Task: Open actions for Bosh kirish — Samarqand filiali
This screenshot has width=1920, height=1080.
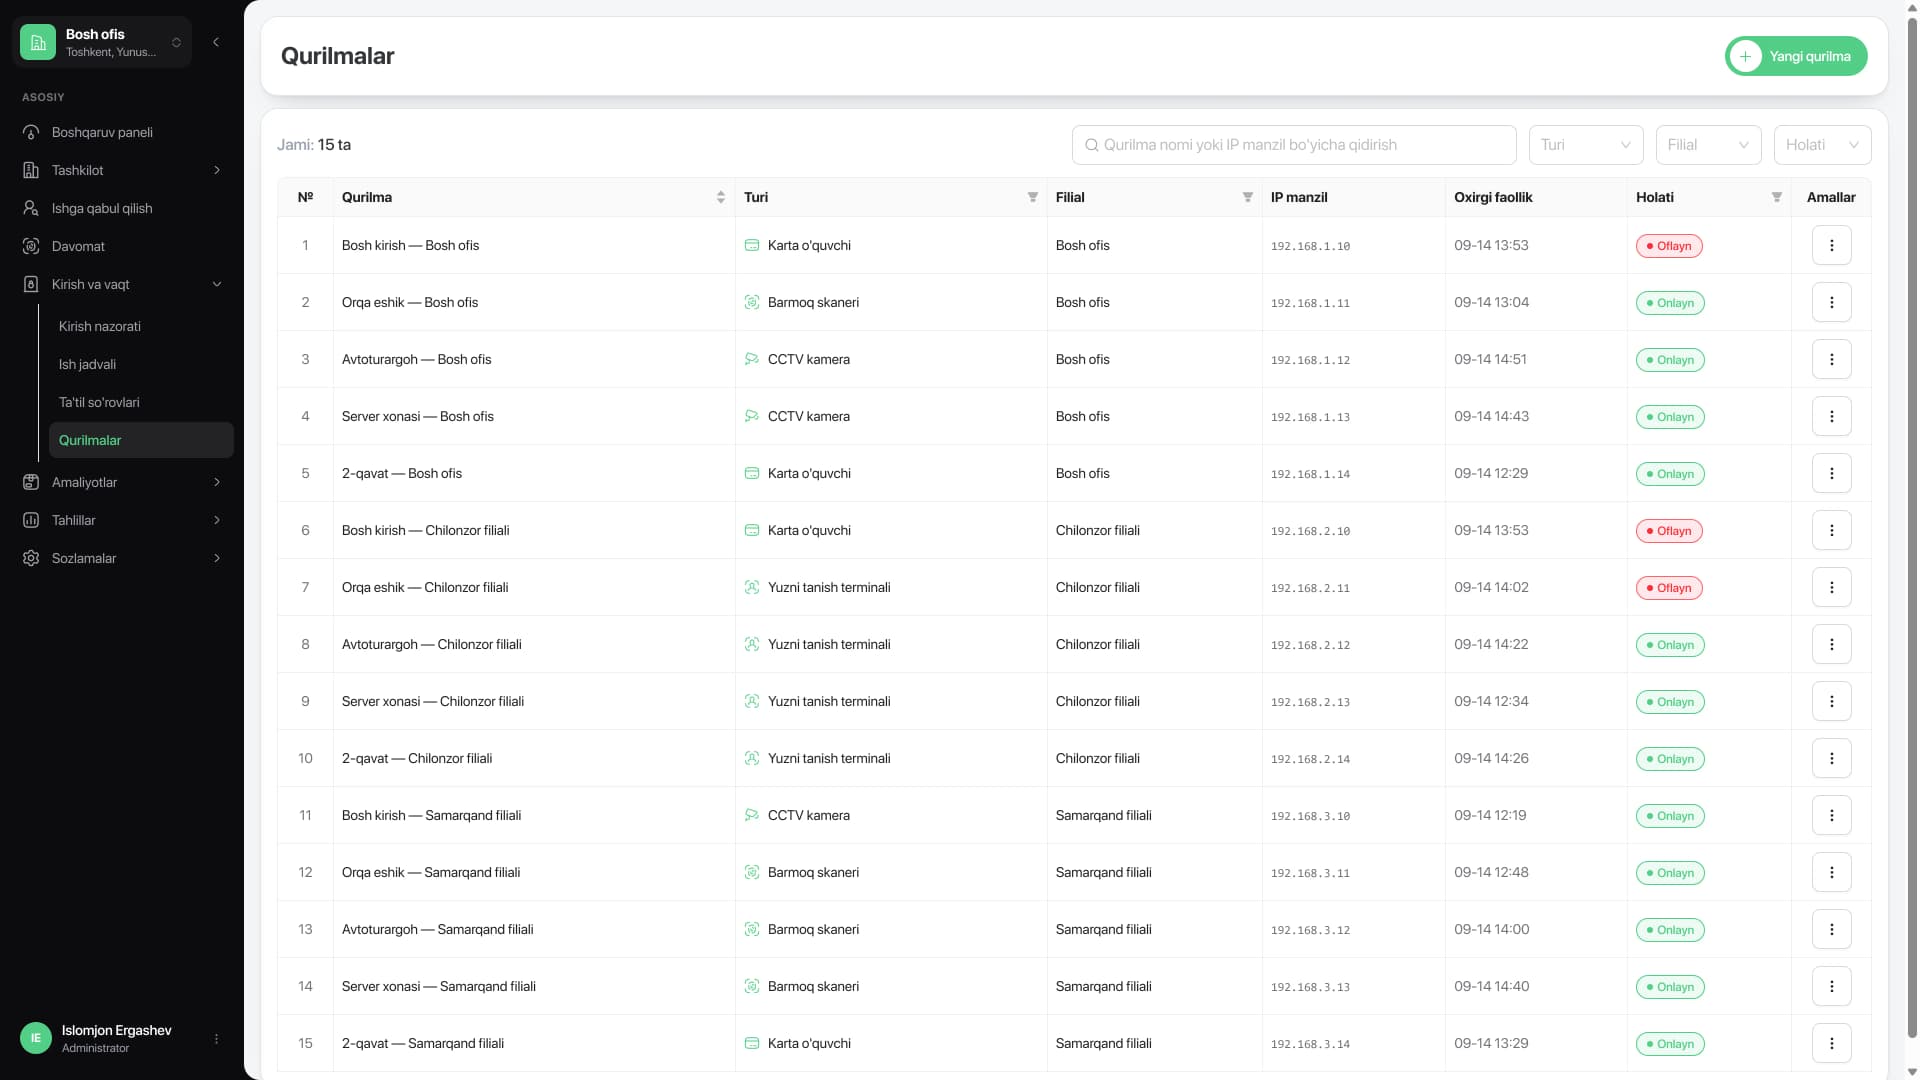Action: (x=1831, y=815)
